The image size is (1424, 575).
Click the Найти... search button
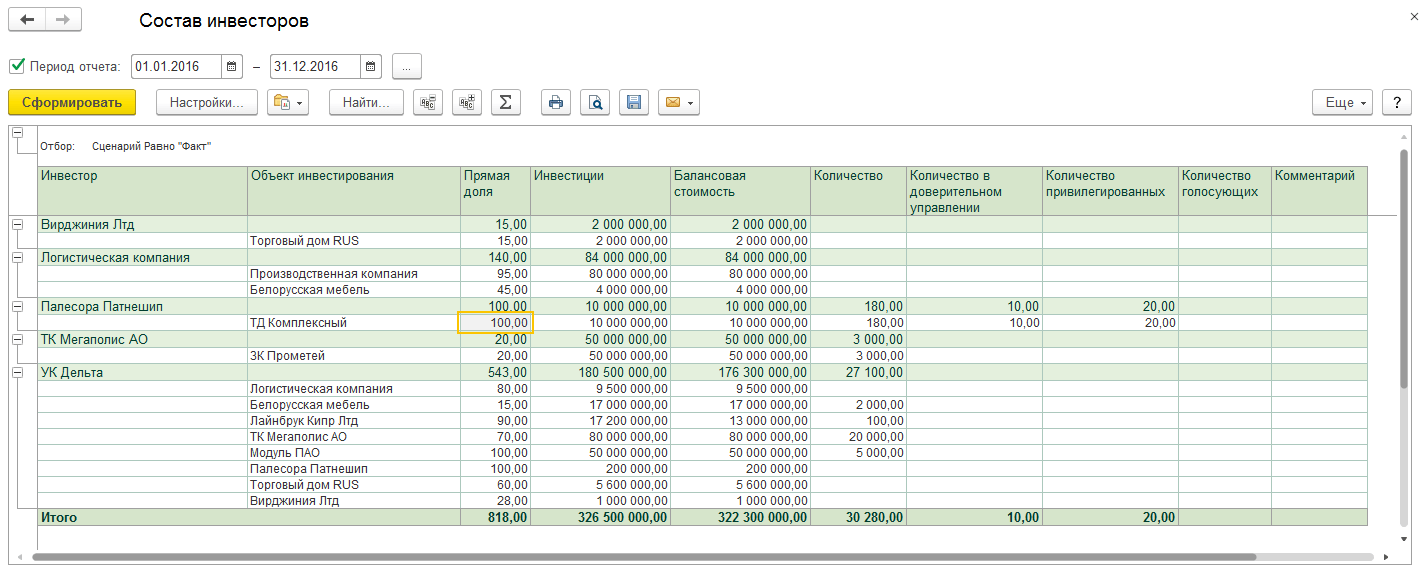pyautogui.click(x=366, y=102)
